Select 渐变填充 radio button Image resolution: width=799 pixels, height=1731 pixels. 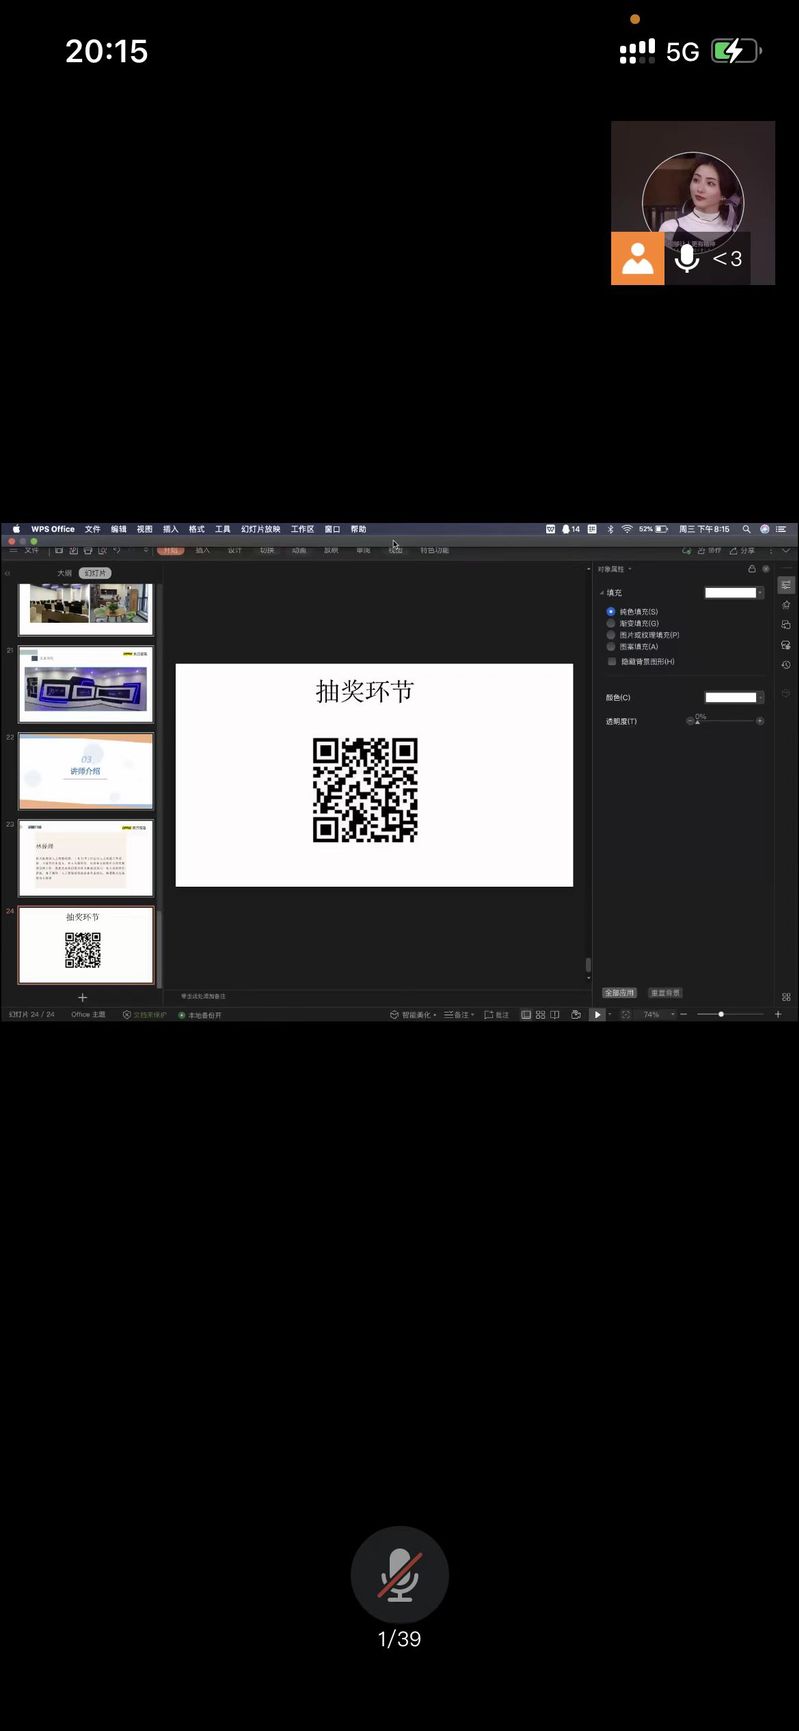[611, 623]
